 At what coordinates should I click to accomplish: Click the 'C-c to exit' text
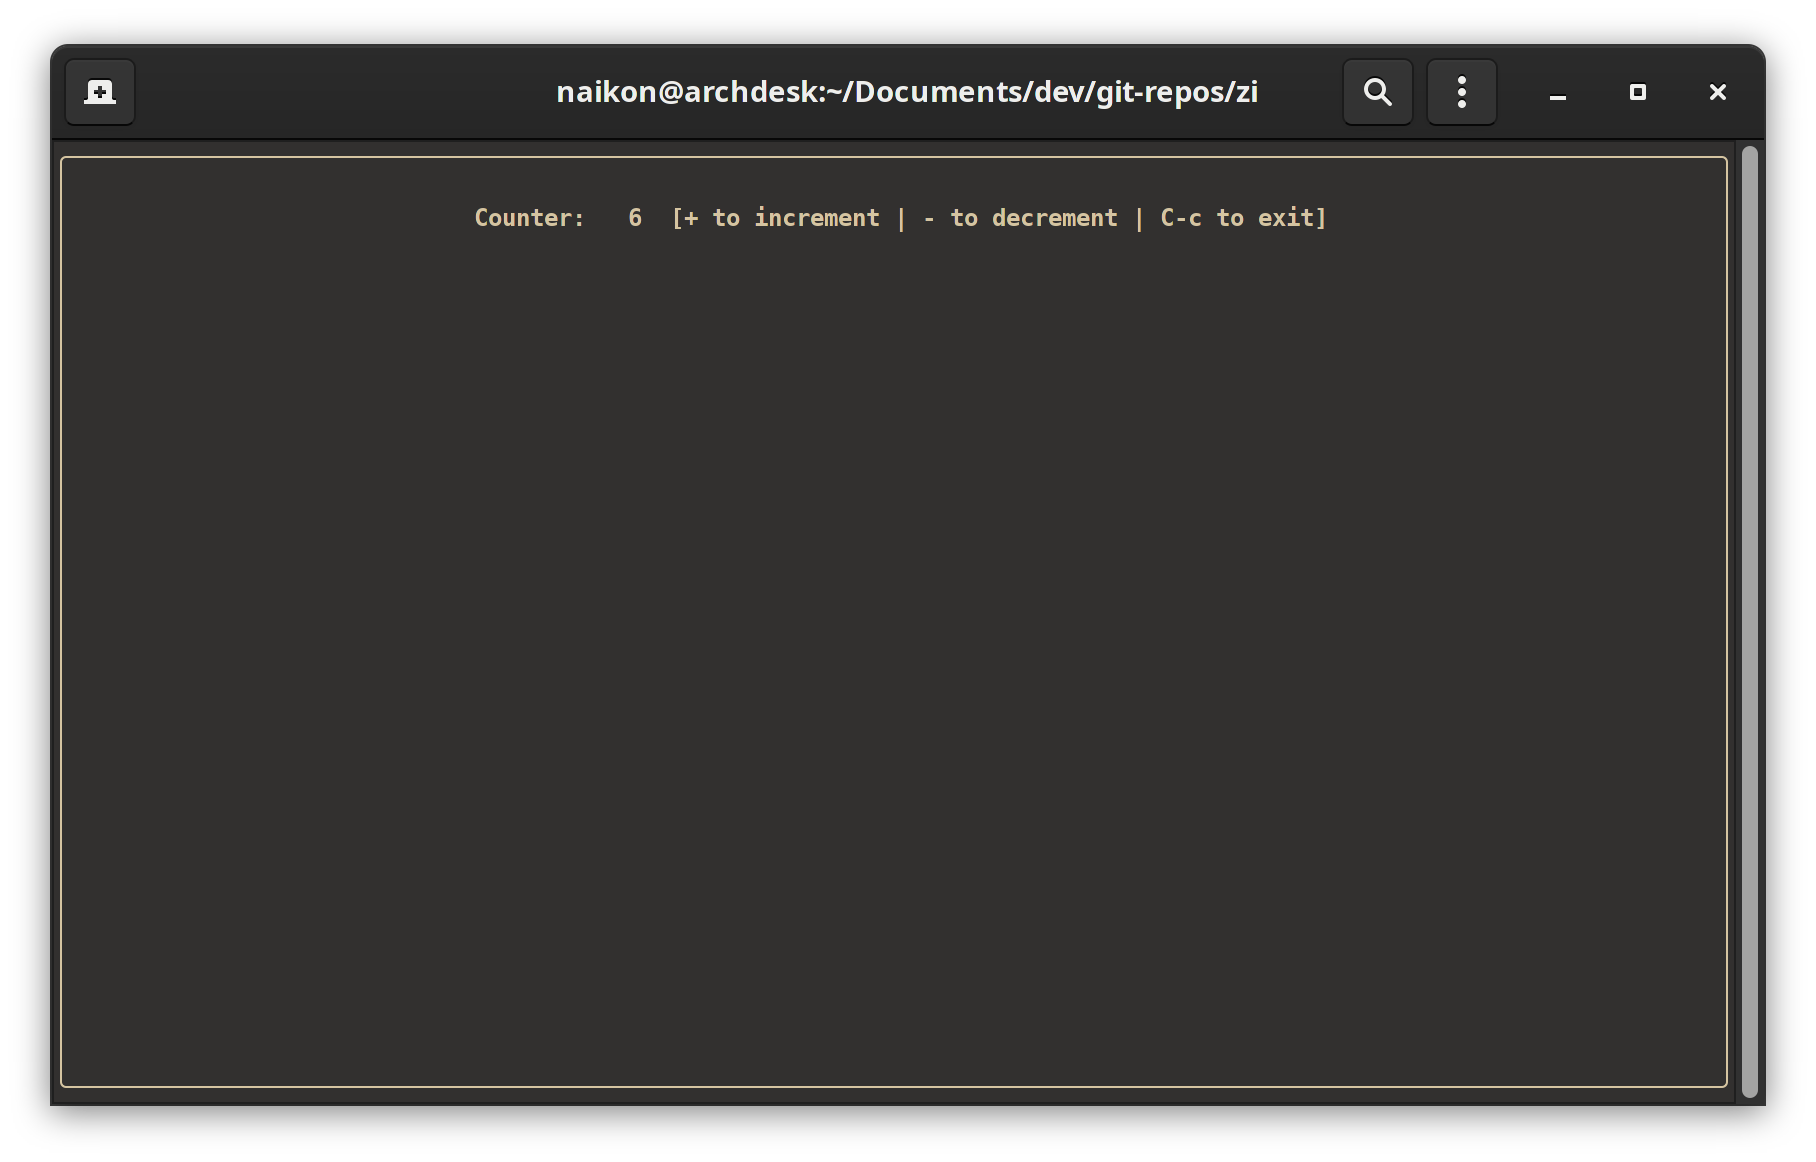coord(1237,218)
